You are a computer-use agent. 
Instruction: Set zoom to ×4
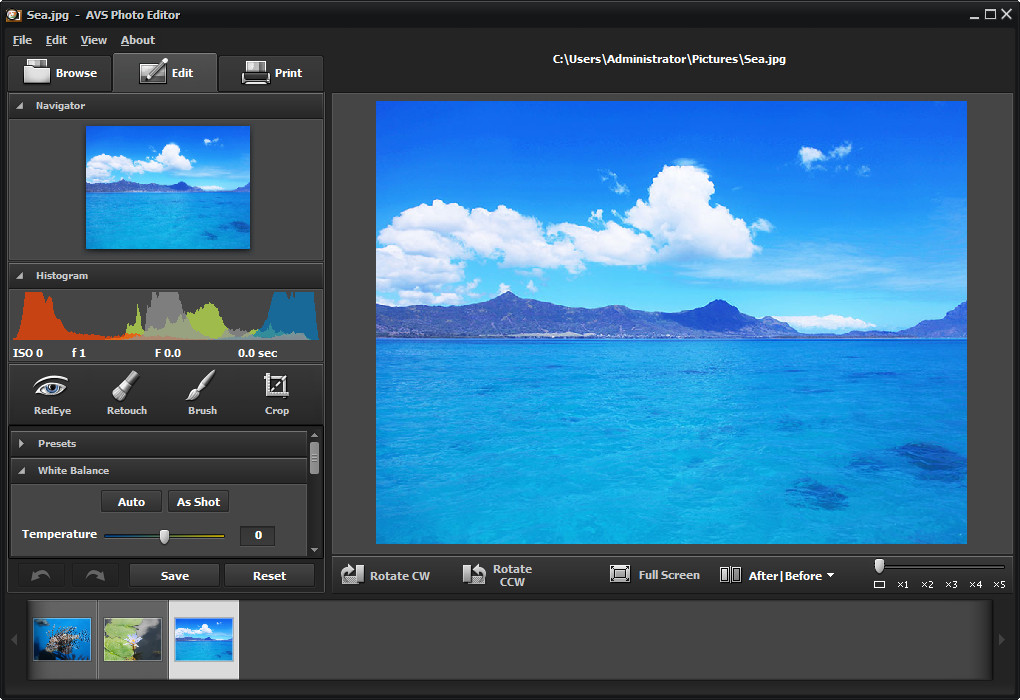pos(975,584)
